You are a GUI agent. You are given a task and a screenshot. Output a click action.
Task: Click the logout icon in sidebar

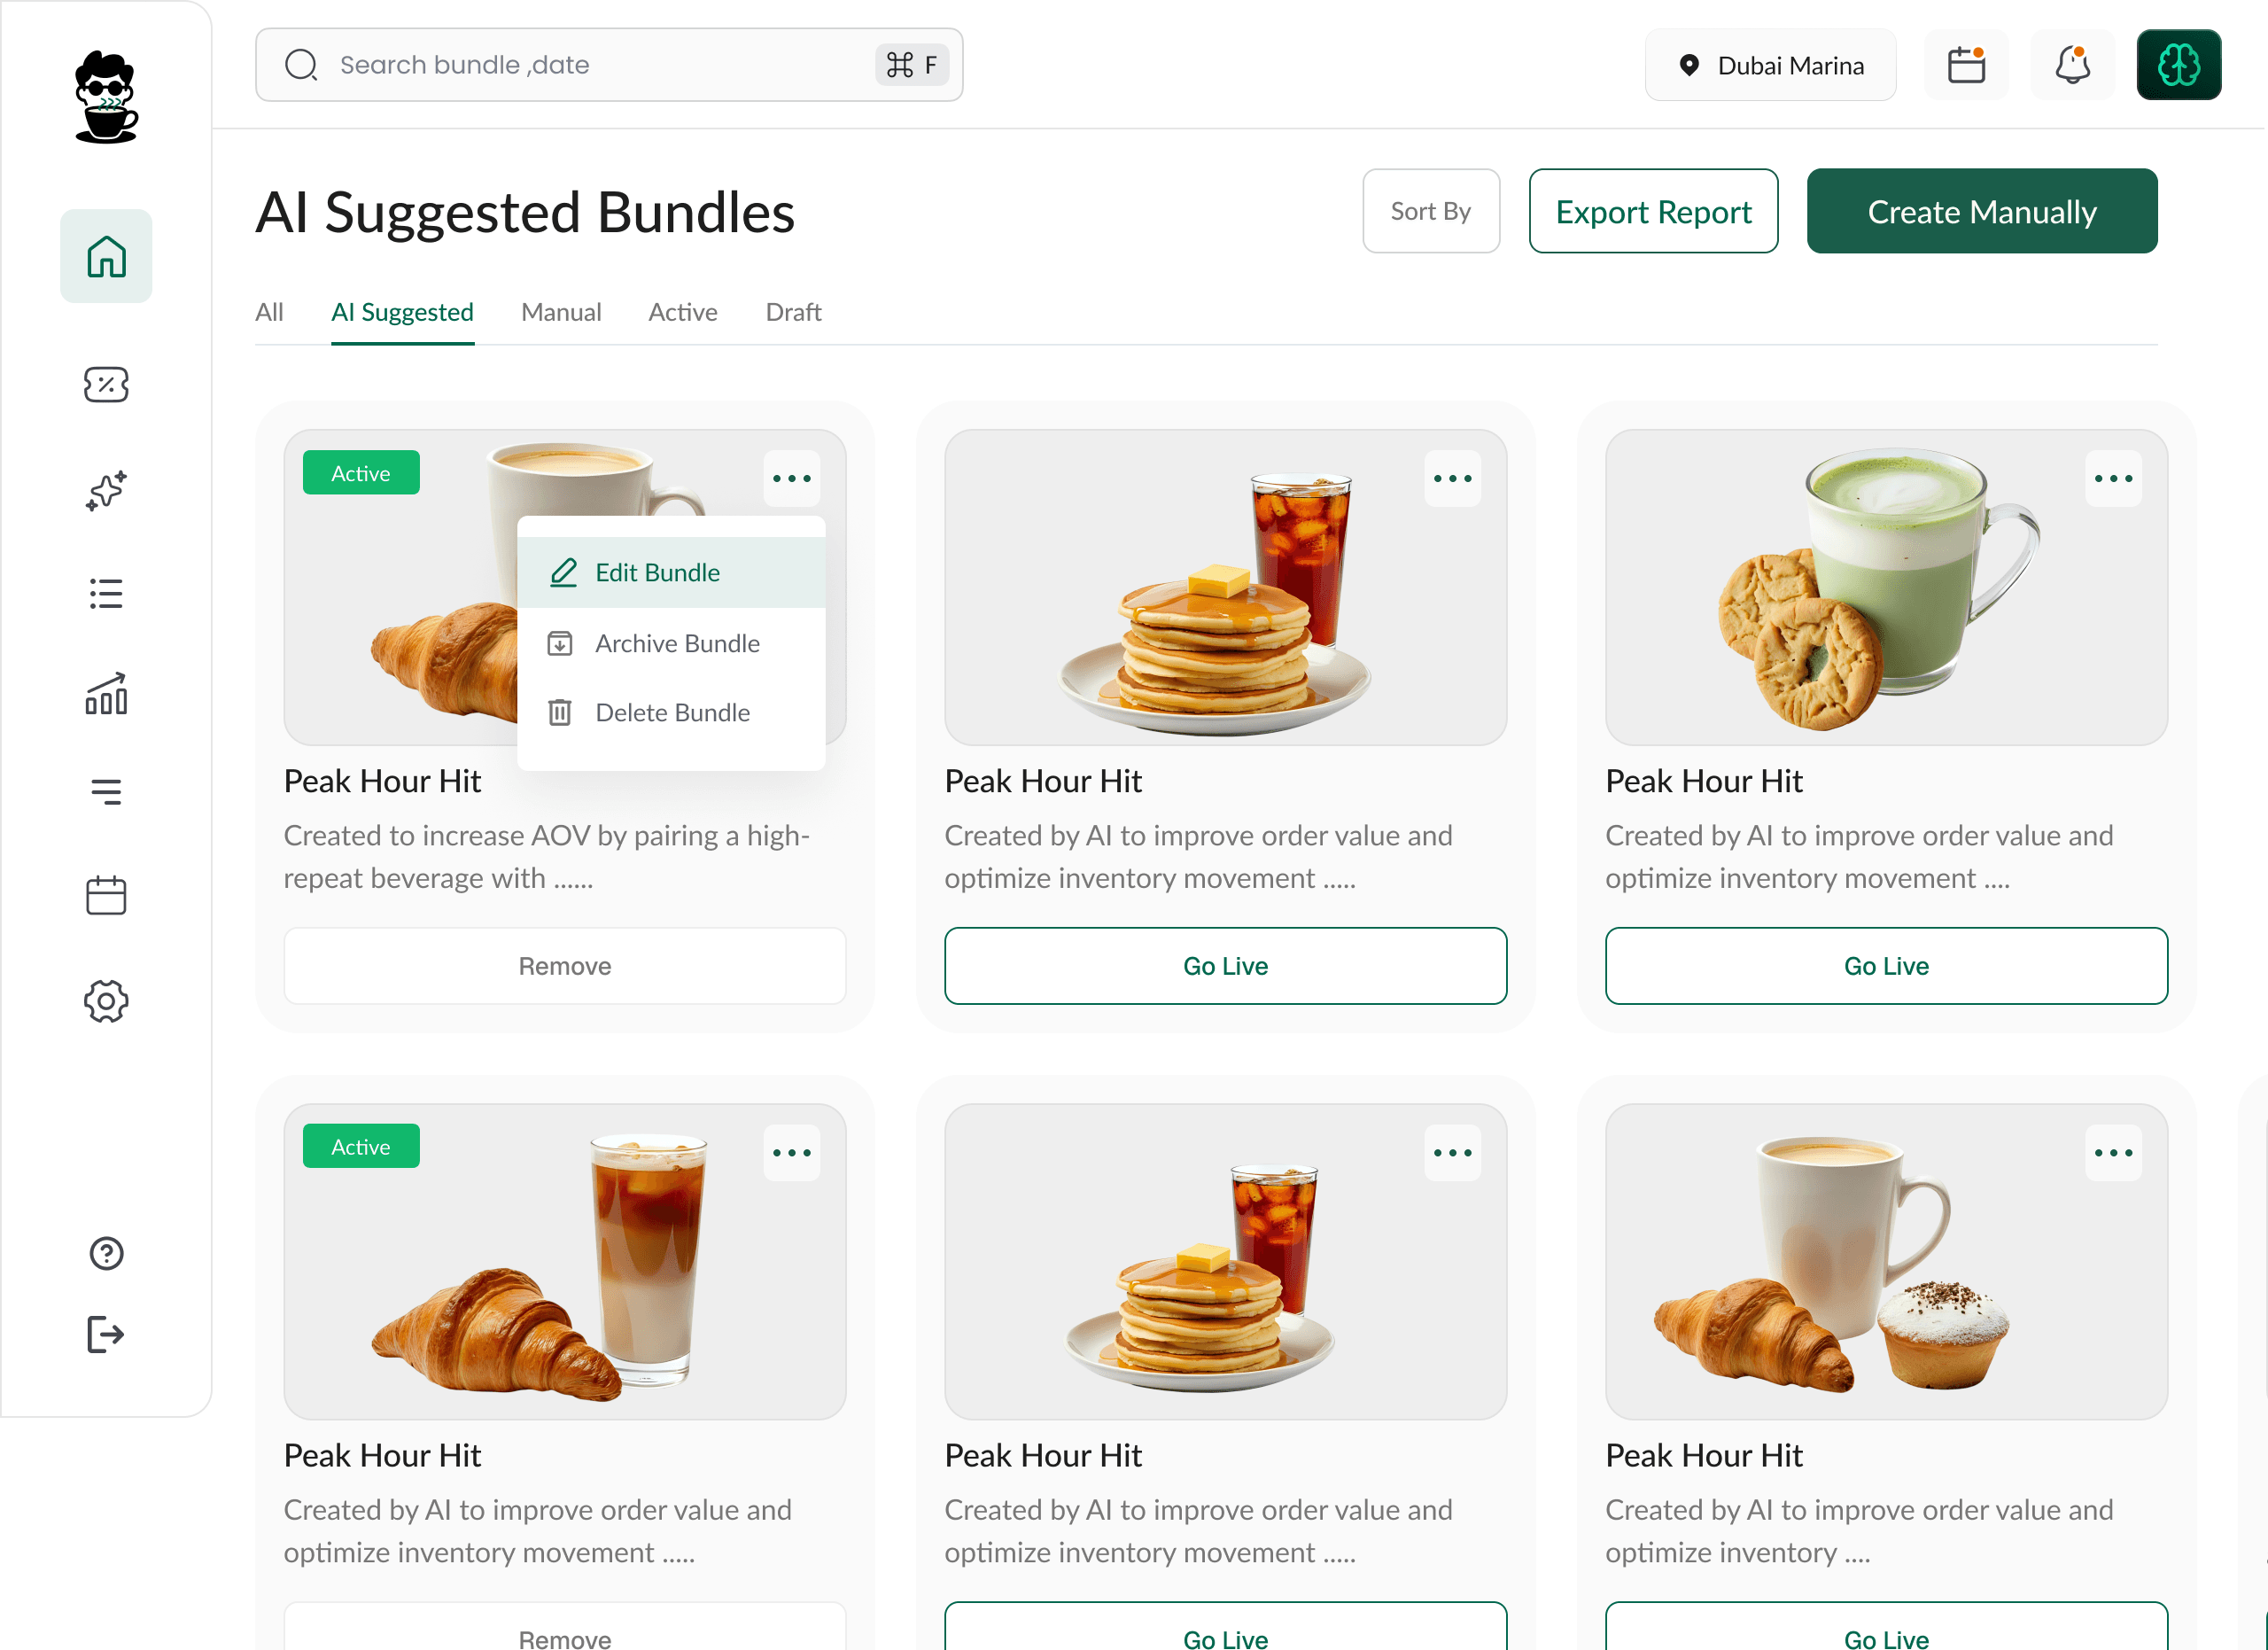(x=106, y=1334)
